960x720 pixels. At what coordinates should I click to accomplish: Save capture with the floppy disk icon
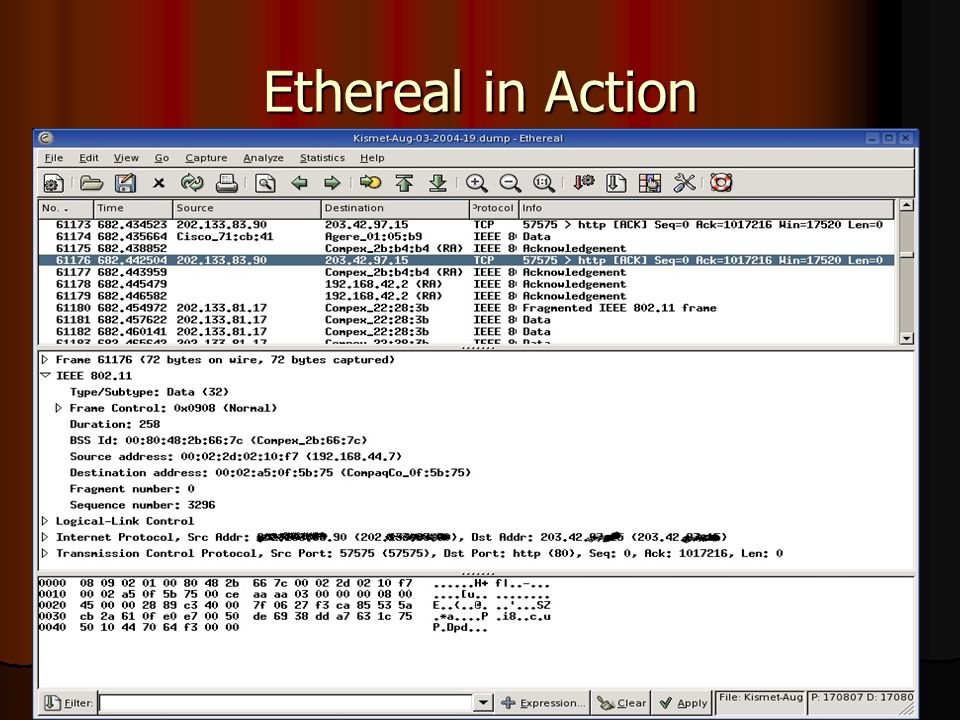pyautogui.click(x=126, y=183)
